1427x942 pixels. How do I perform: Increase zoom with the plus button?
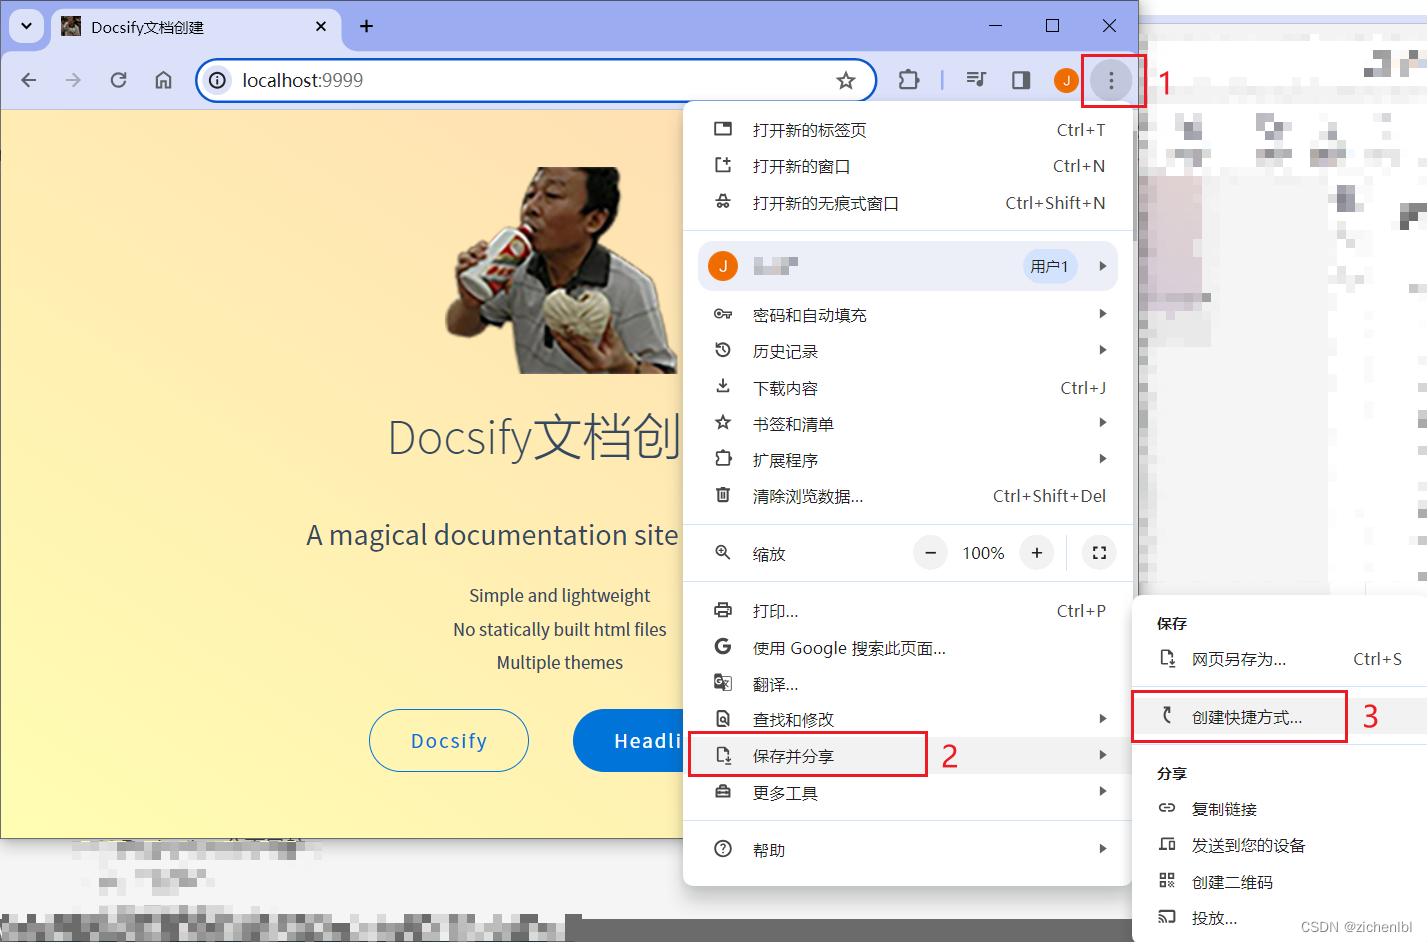point(1037,553)
